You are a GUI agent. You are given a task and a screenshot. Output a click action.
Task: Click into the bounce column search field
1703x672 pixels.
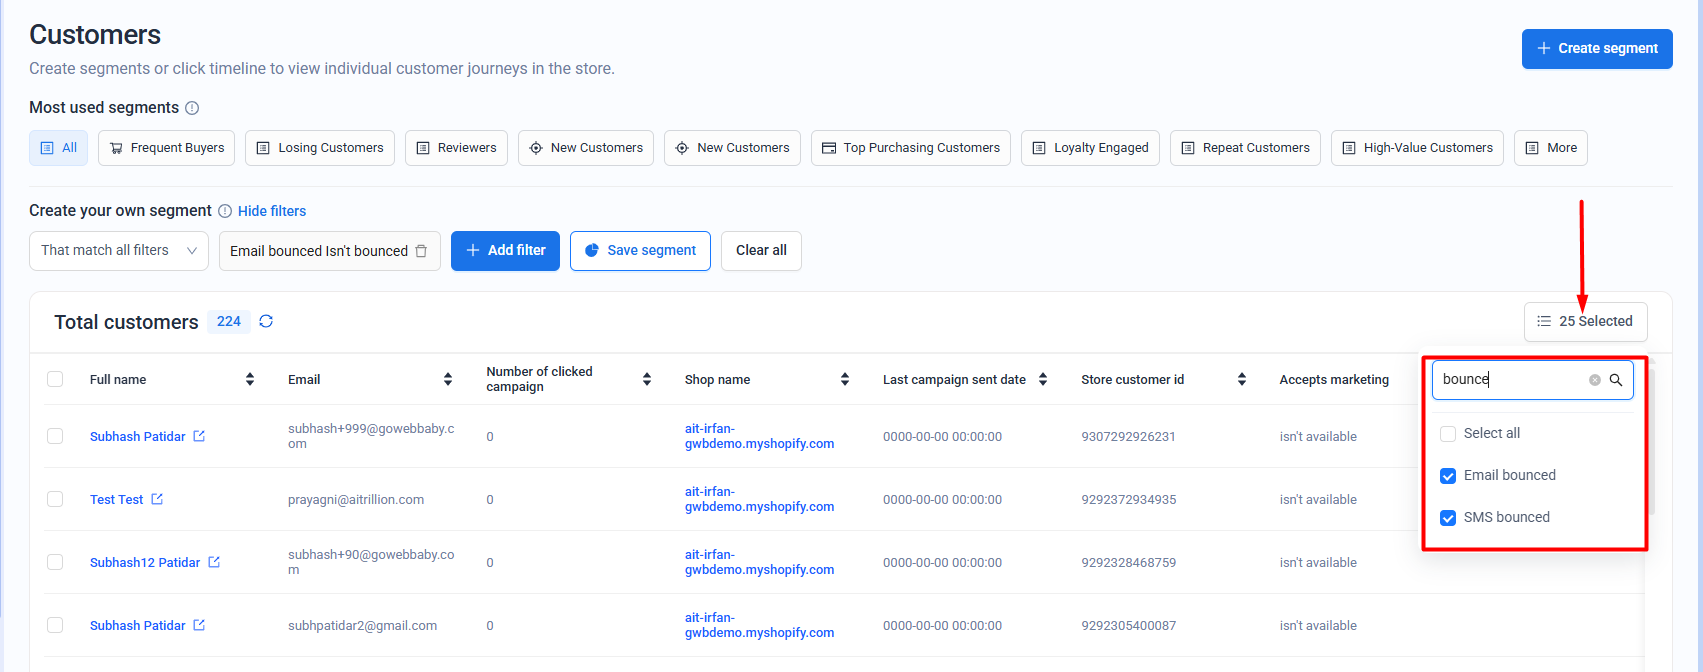[1510, 380]
